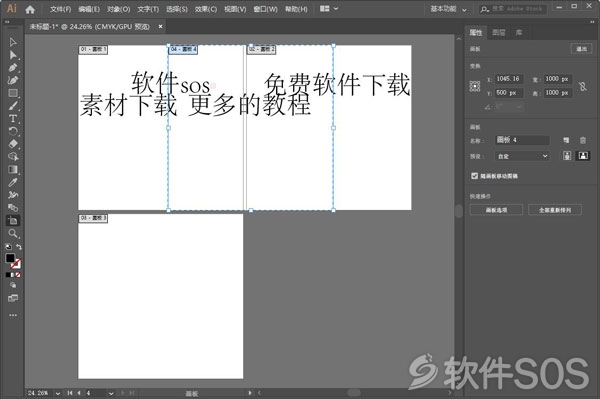Image resolution: width=600 pixels, height=399 pixels.
Task: Click the Arrange Documents icon
Action: [324, 8]
